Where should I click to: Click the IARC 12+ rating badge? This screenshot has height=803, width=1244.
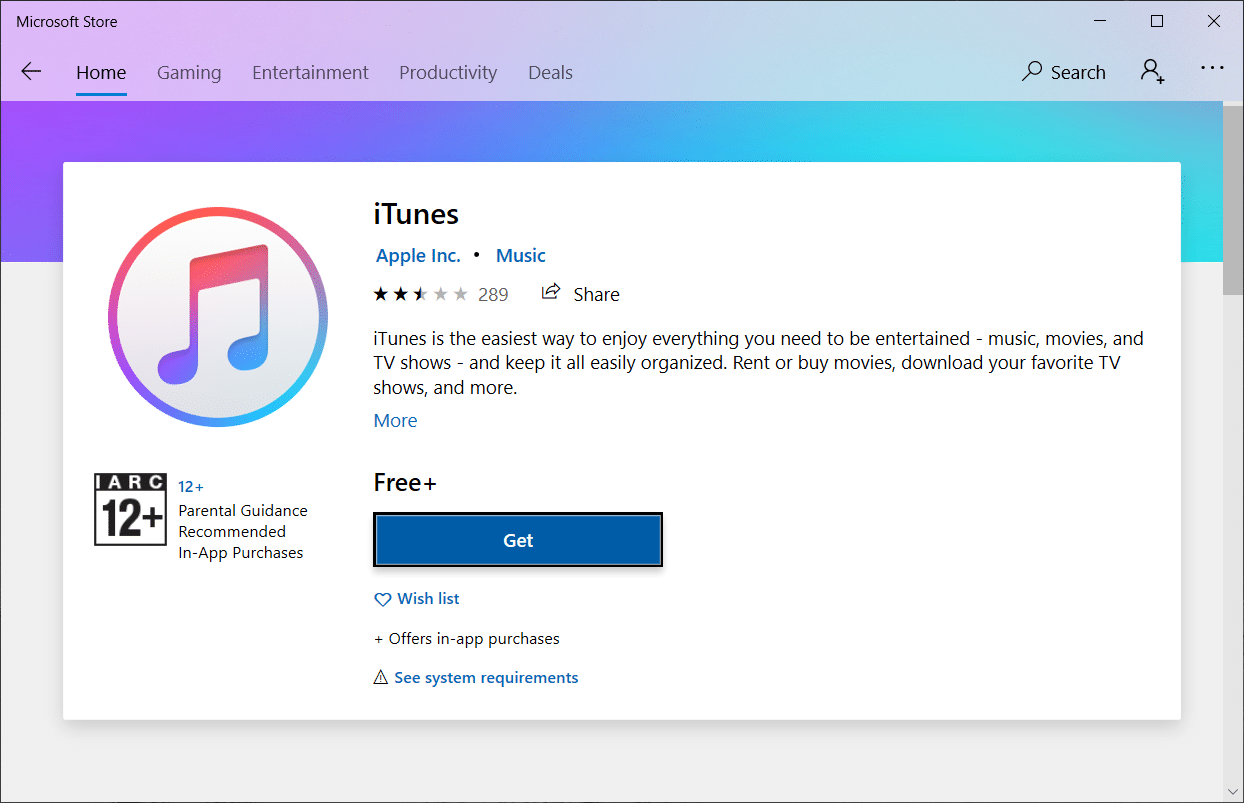click(130, 510)
